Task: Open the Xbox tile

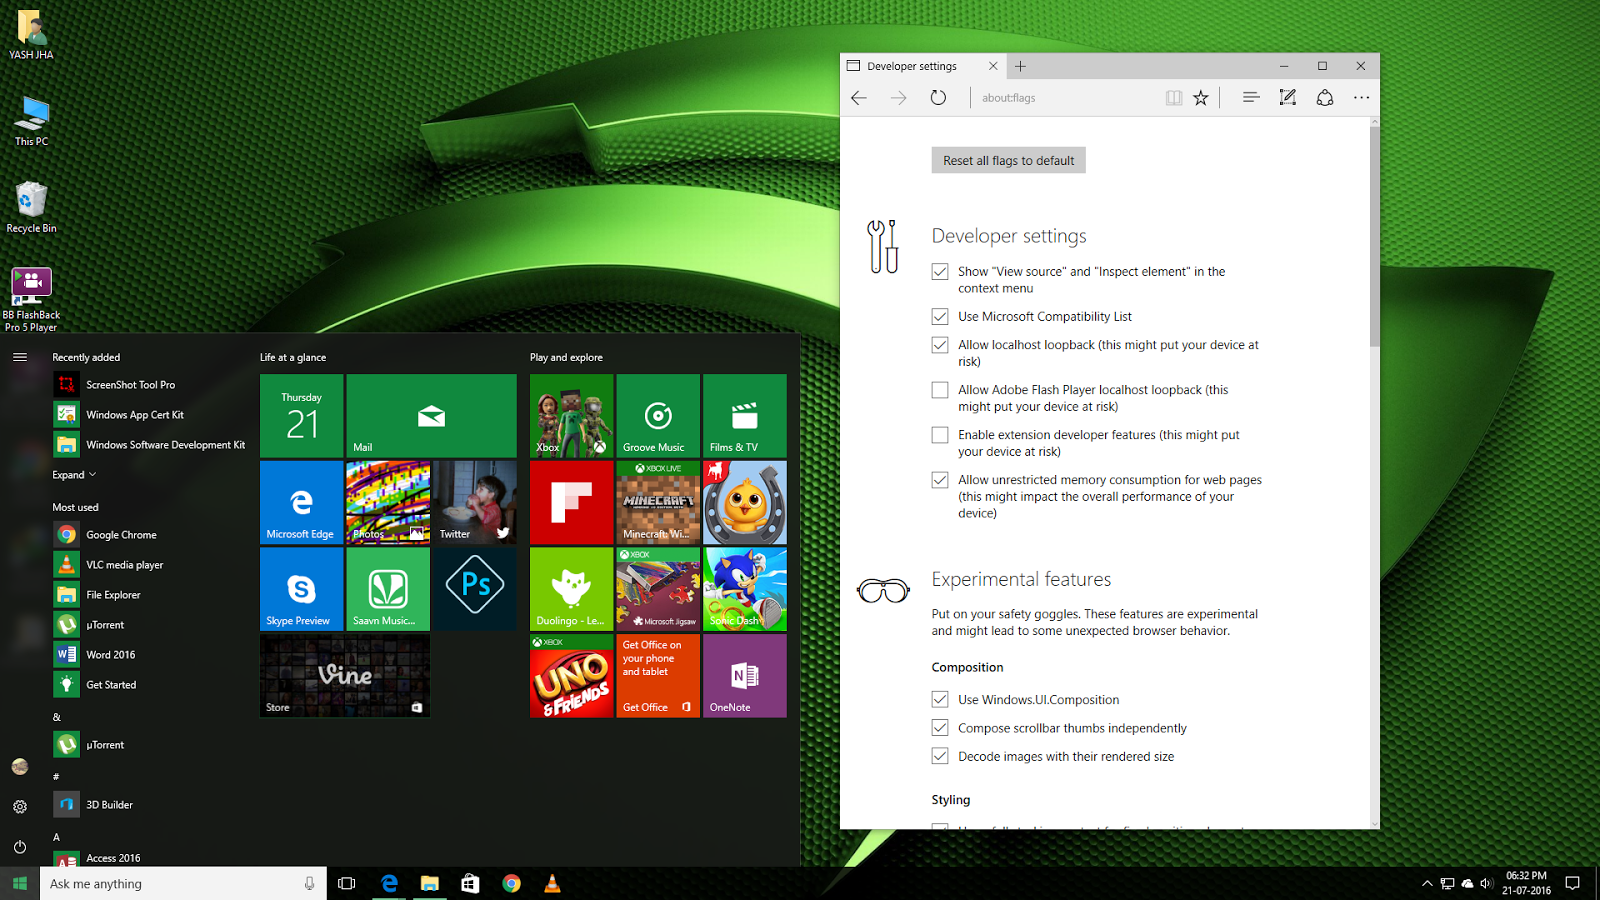Action: click(x=571, y=416)
